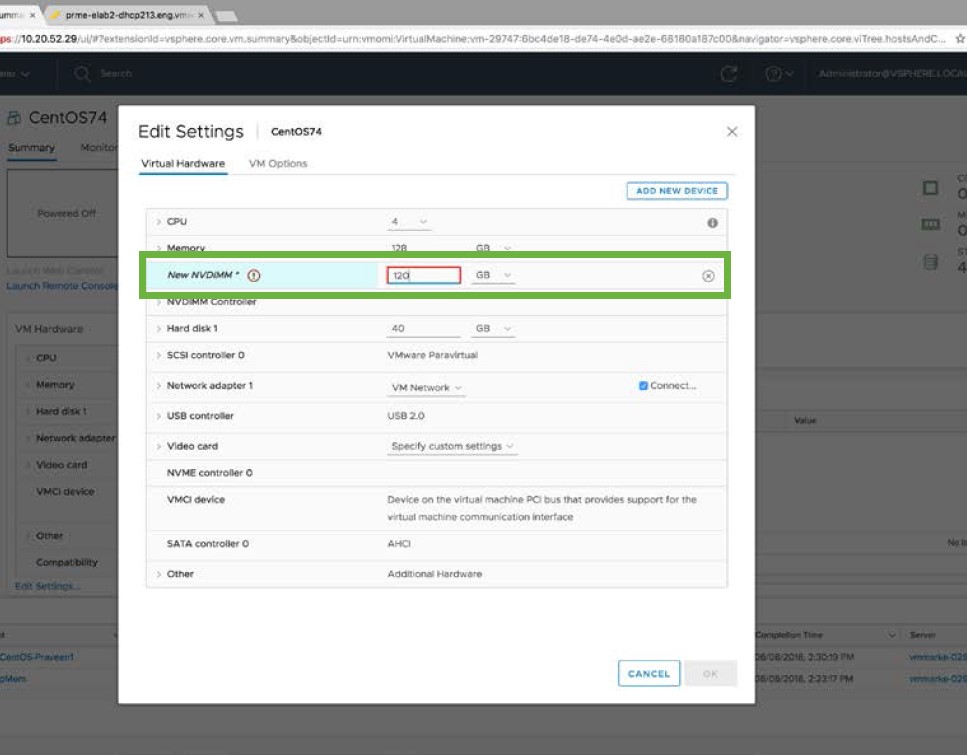Switch to the VM Options tab
The image size is (967, 755).
[278, 163]
